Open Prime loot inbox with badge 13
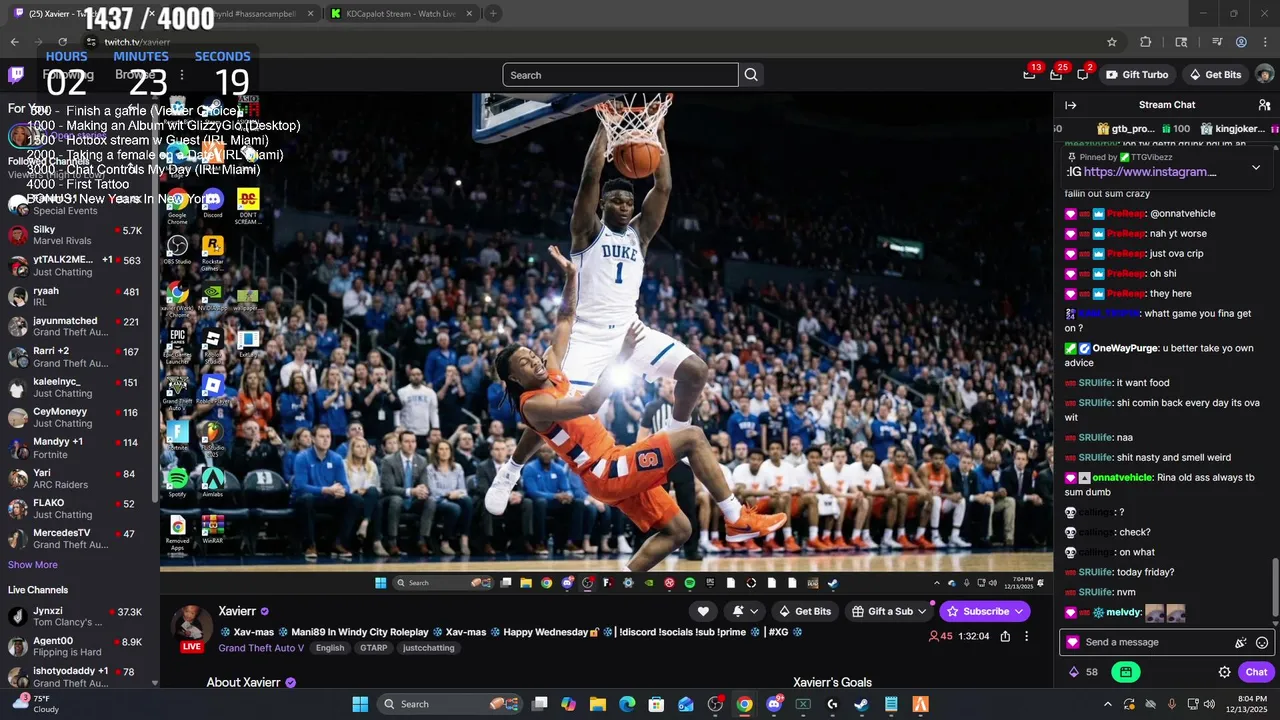Viewport: 1280px width, 720px height. pos(1029,75)
